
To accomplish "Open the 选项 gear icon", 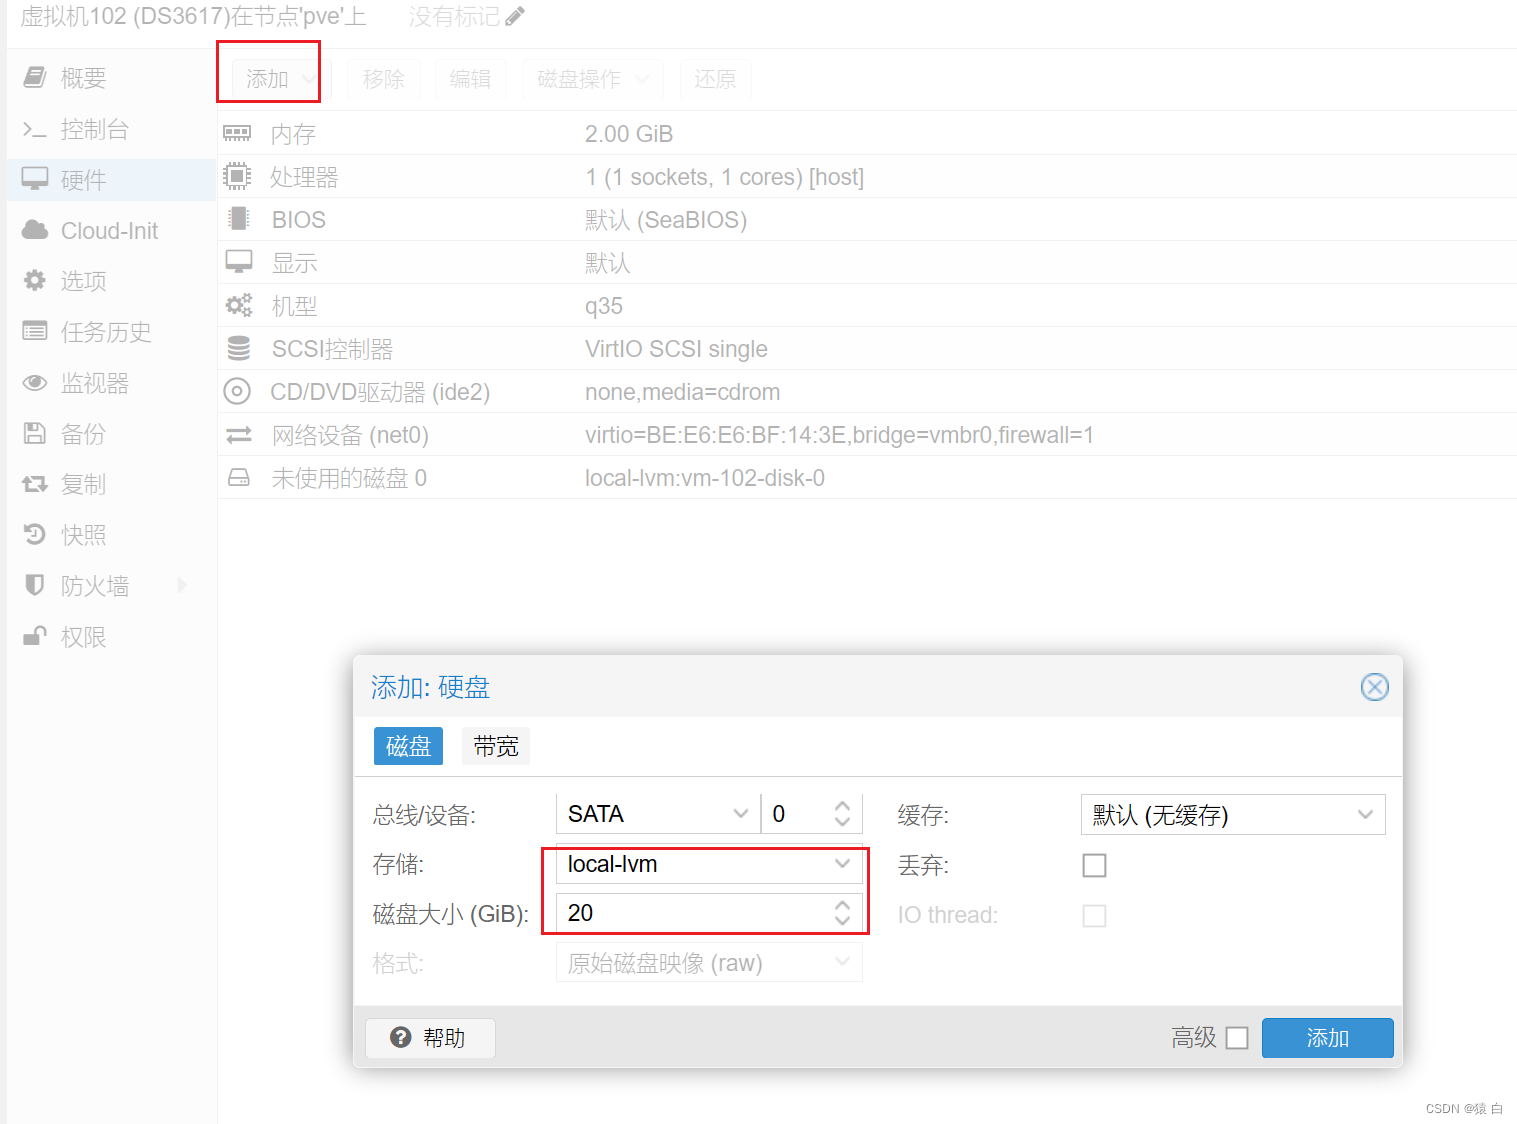I will pyautogui.click(x=35, y=280).
